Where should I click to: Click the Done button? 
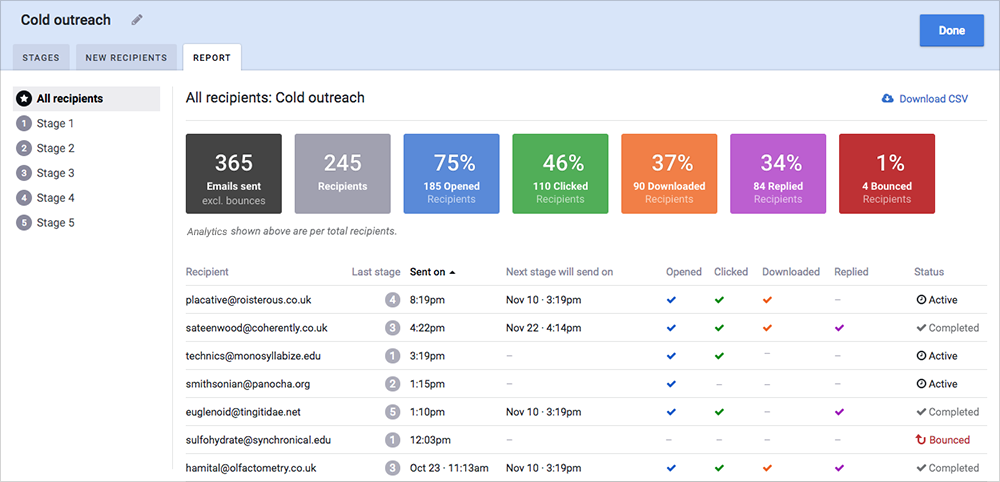952,31
